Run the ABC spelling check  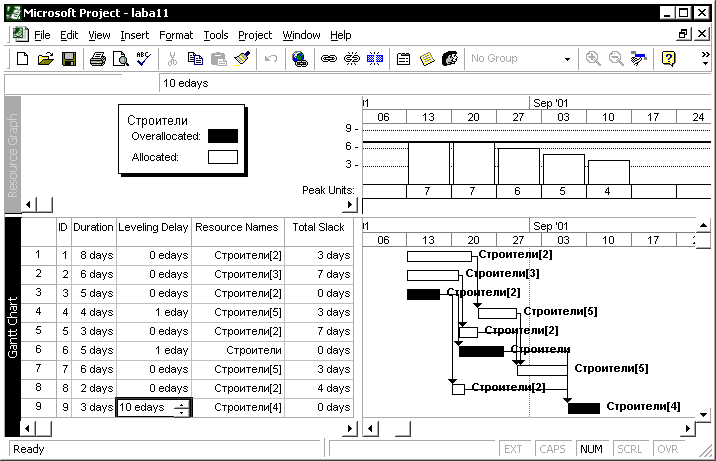[143, 59]
